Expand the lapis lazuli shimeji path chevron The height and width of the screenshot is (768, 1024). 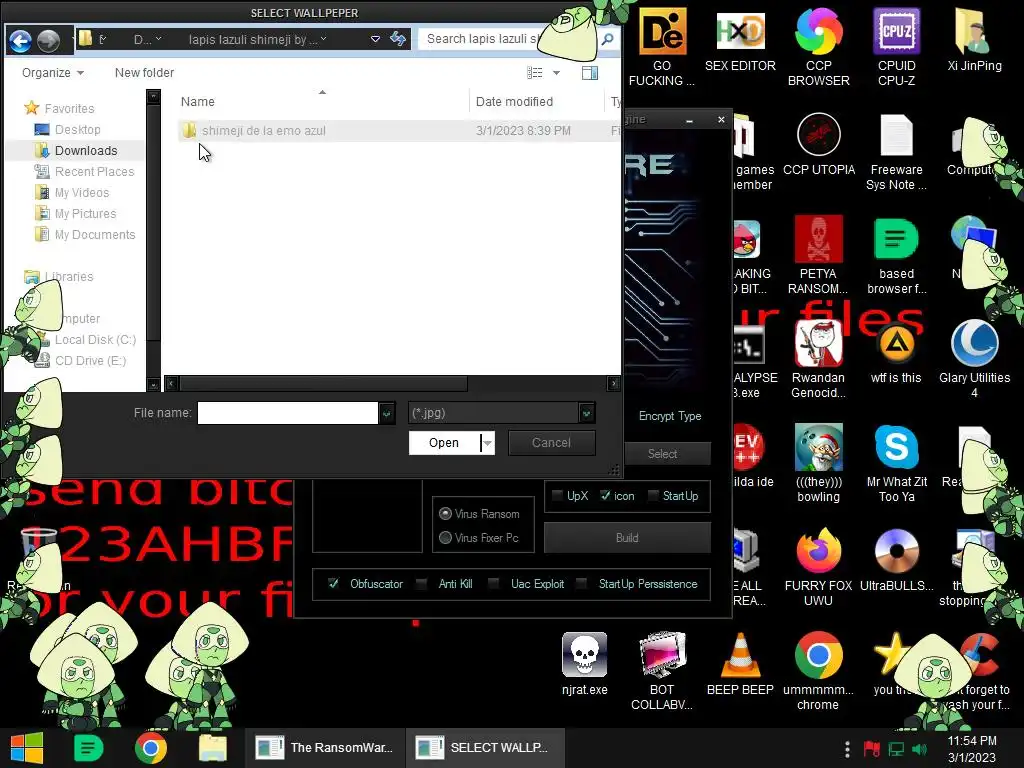point(323,39)
